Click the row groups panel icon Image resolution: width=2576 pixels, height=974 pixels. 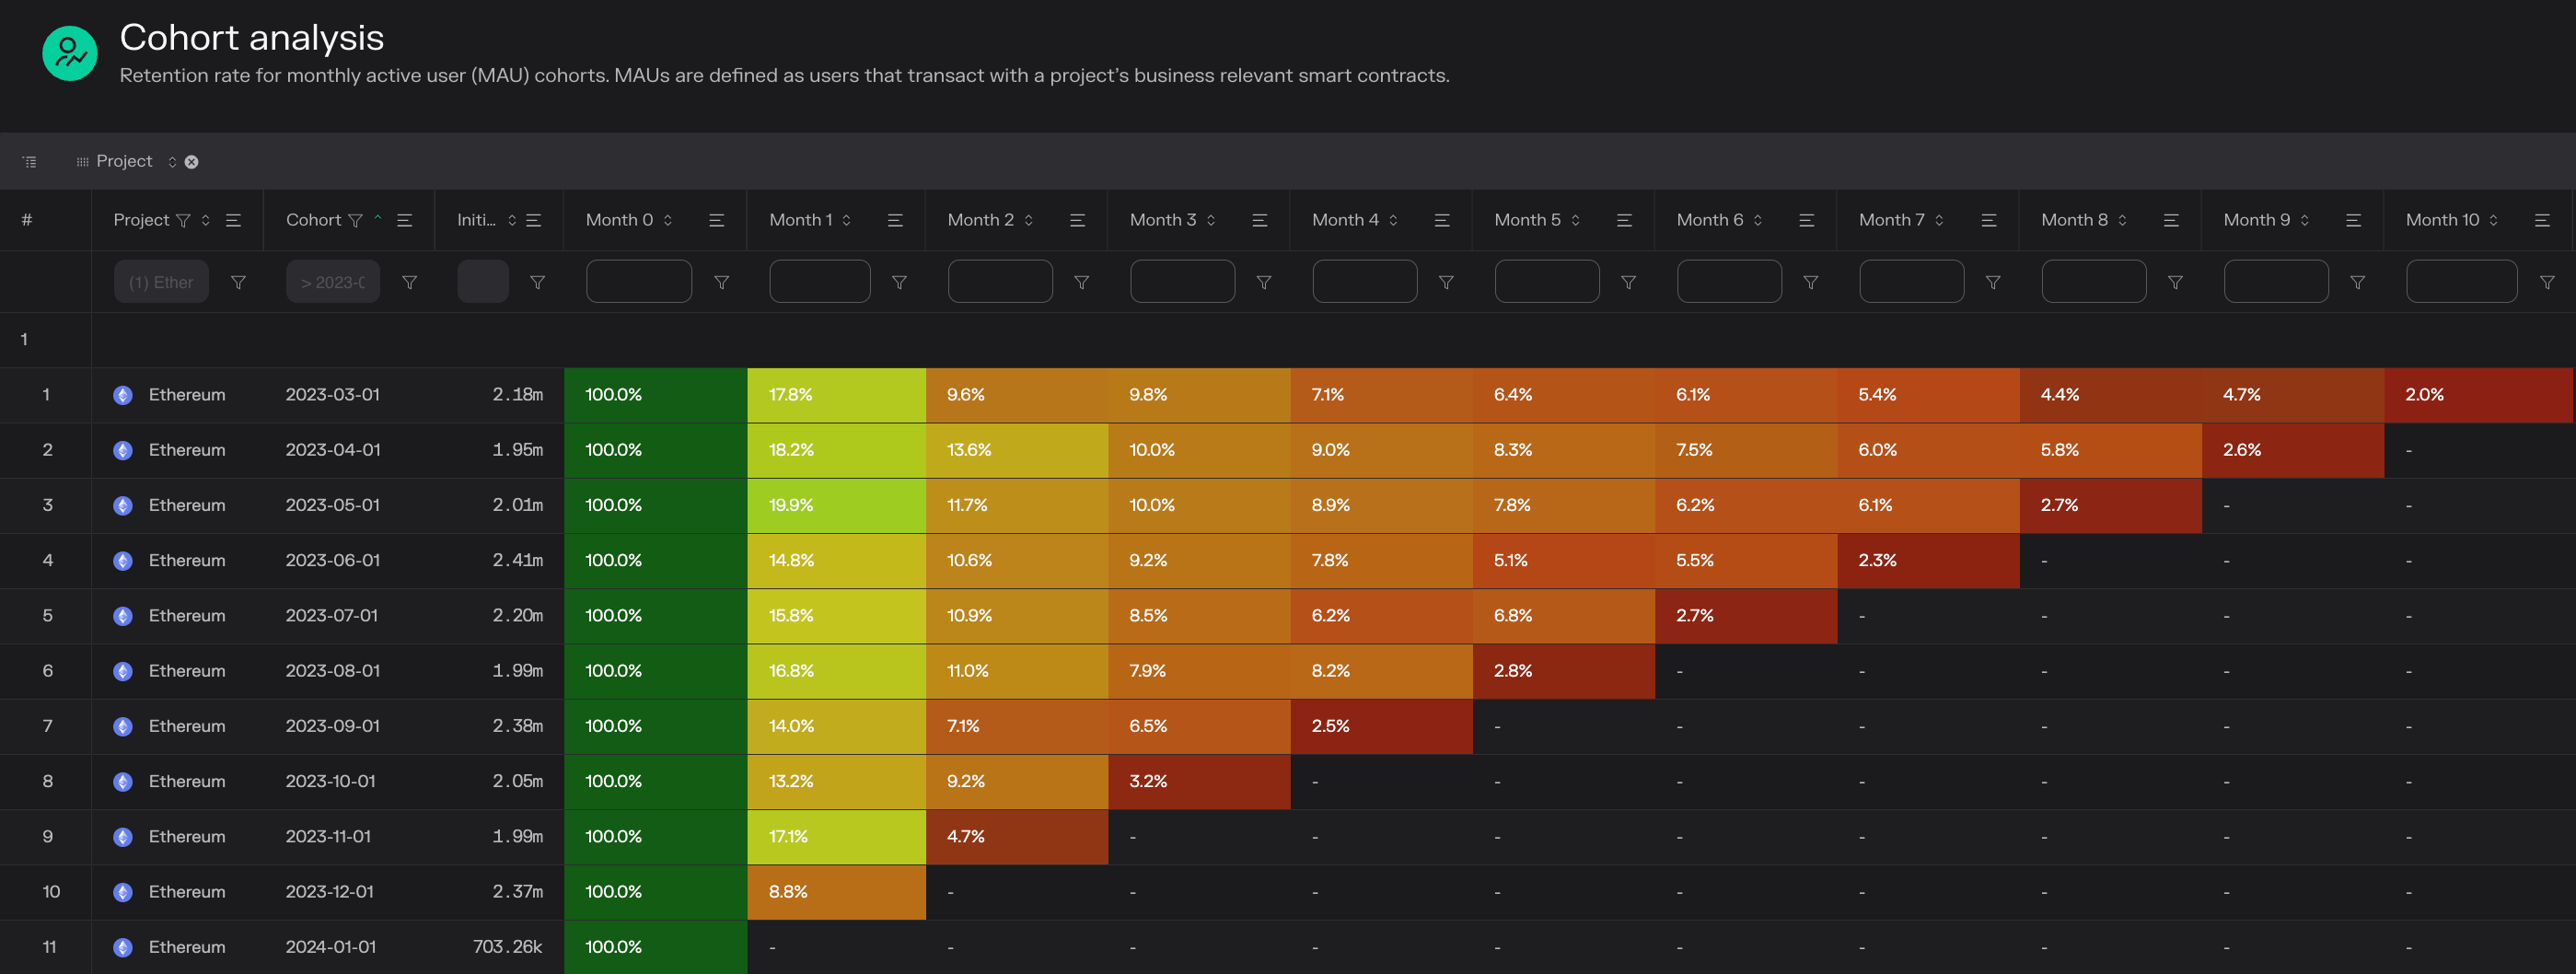coord(30,162)
